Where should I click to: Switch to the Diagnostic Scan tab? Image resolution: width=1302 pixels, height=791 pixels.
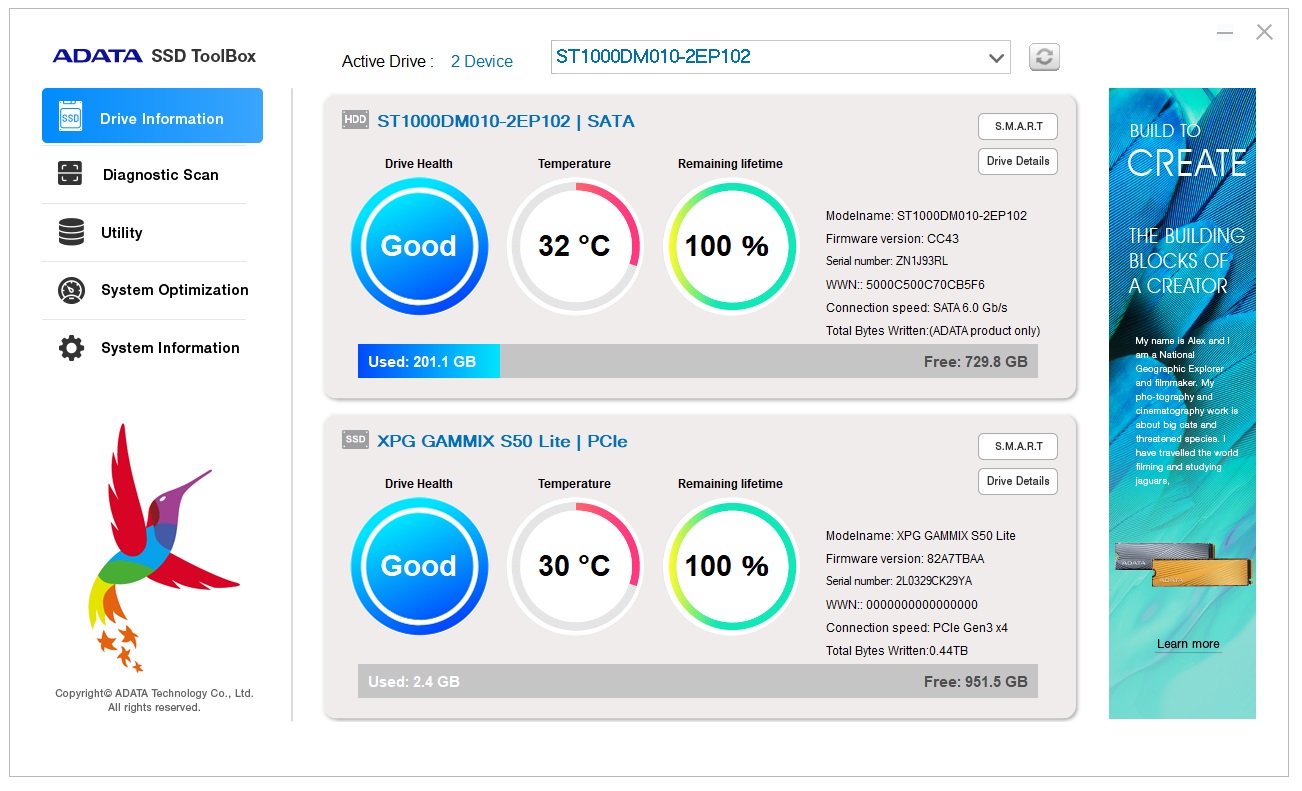click(160, 175)
